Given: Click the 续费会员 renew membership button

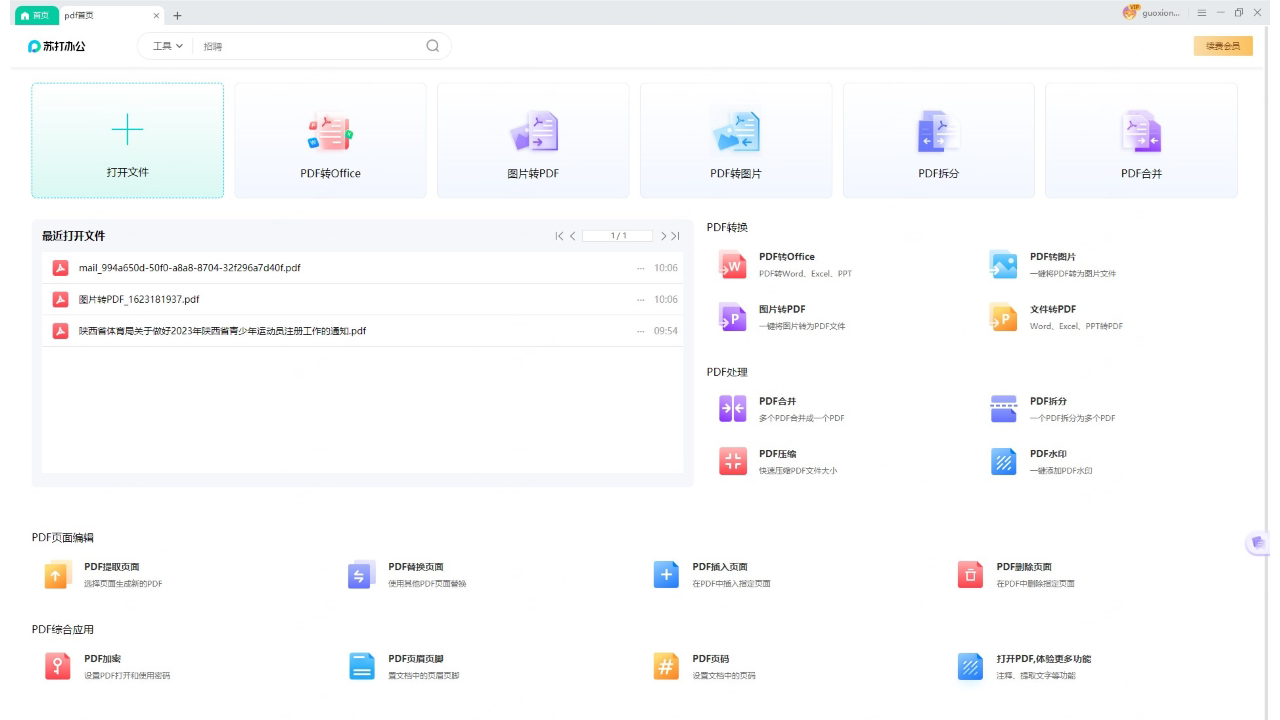Looking at the screenshot, I should (1222, 46).
